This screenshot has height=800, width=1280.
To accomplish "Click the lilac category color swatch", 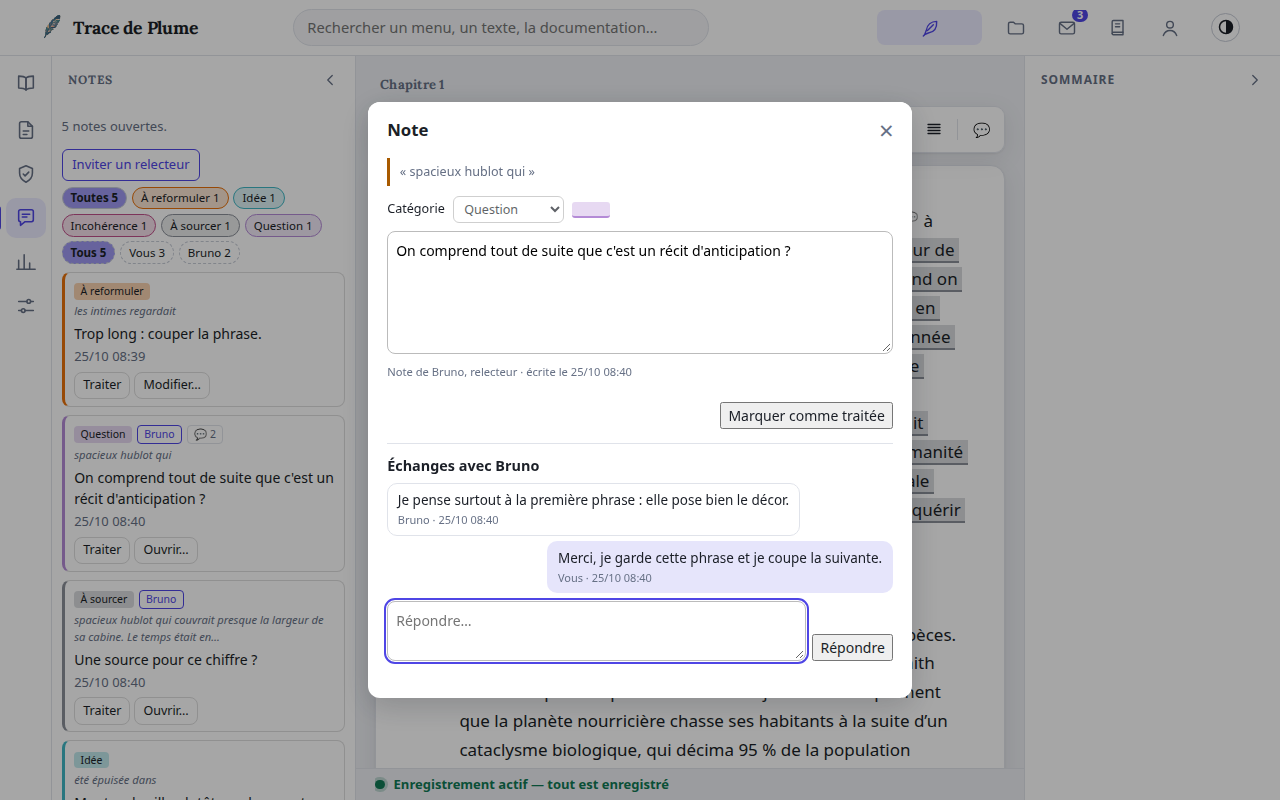I will pyautogui.click(x=591, y=210).
